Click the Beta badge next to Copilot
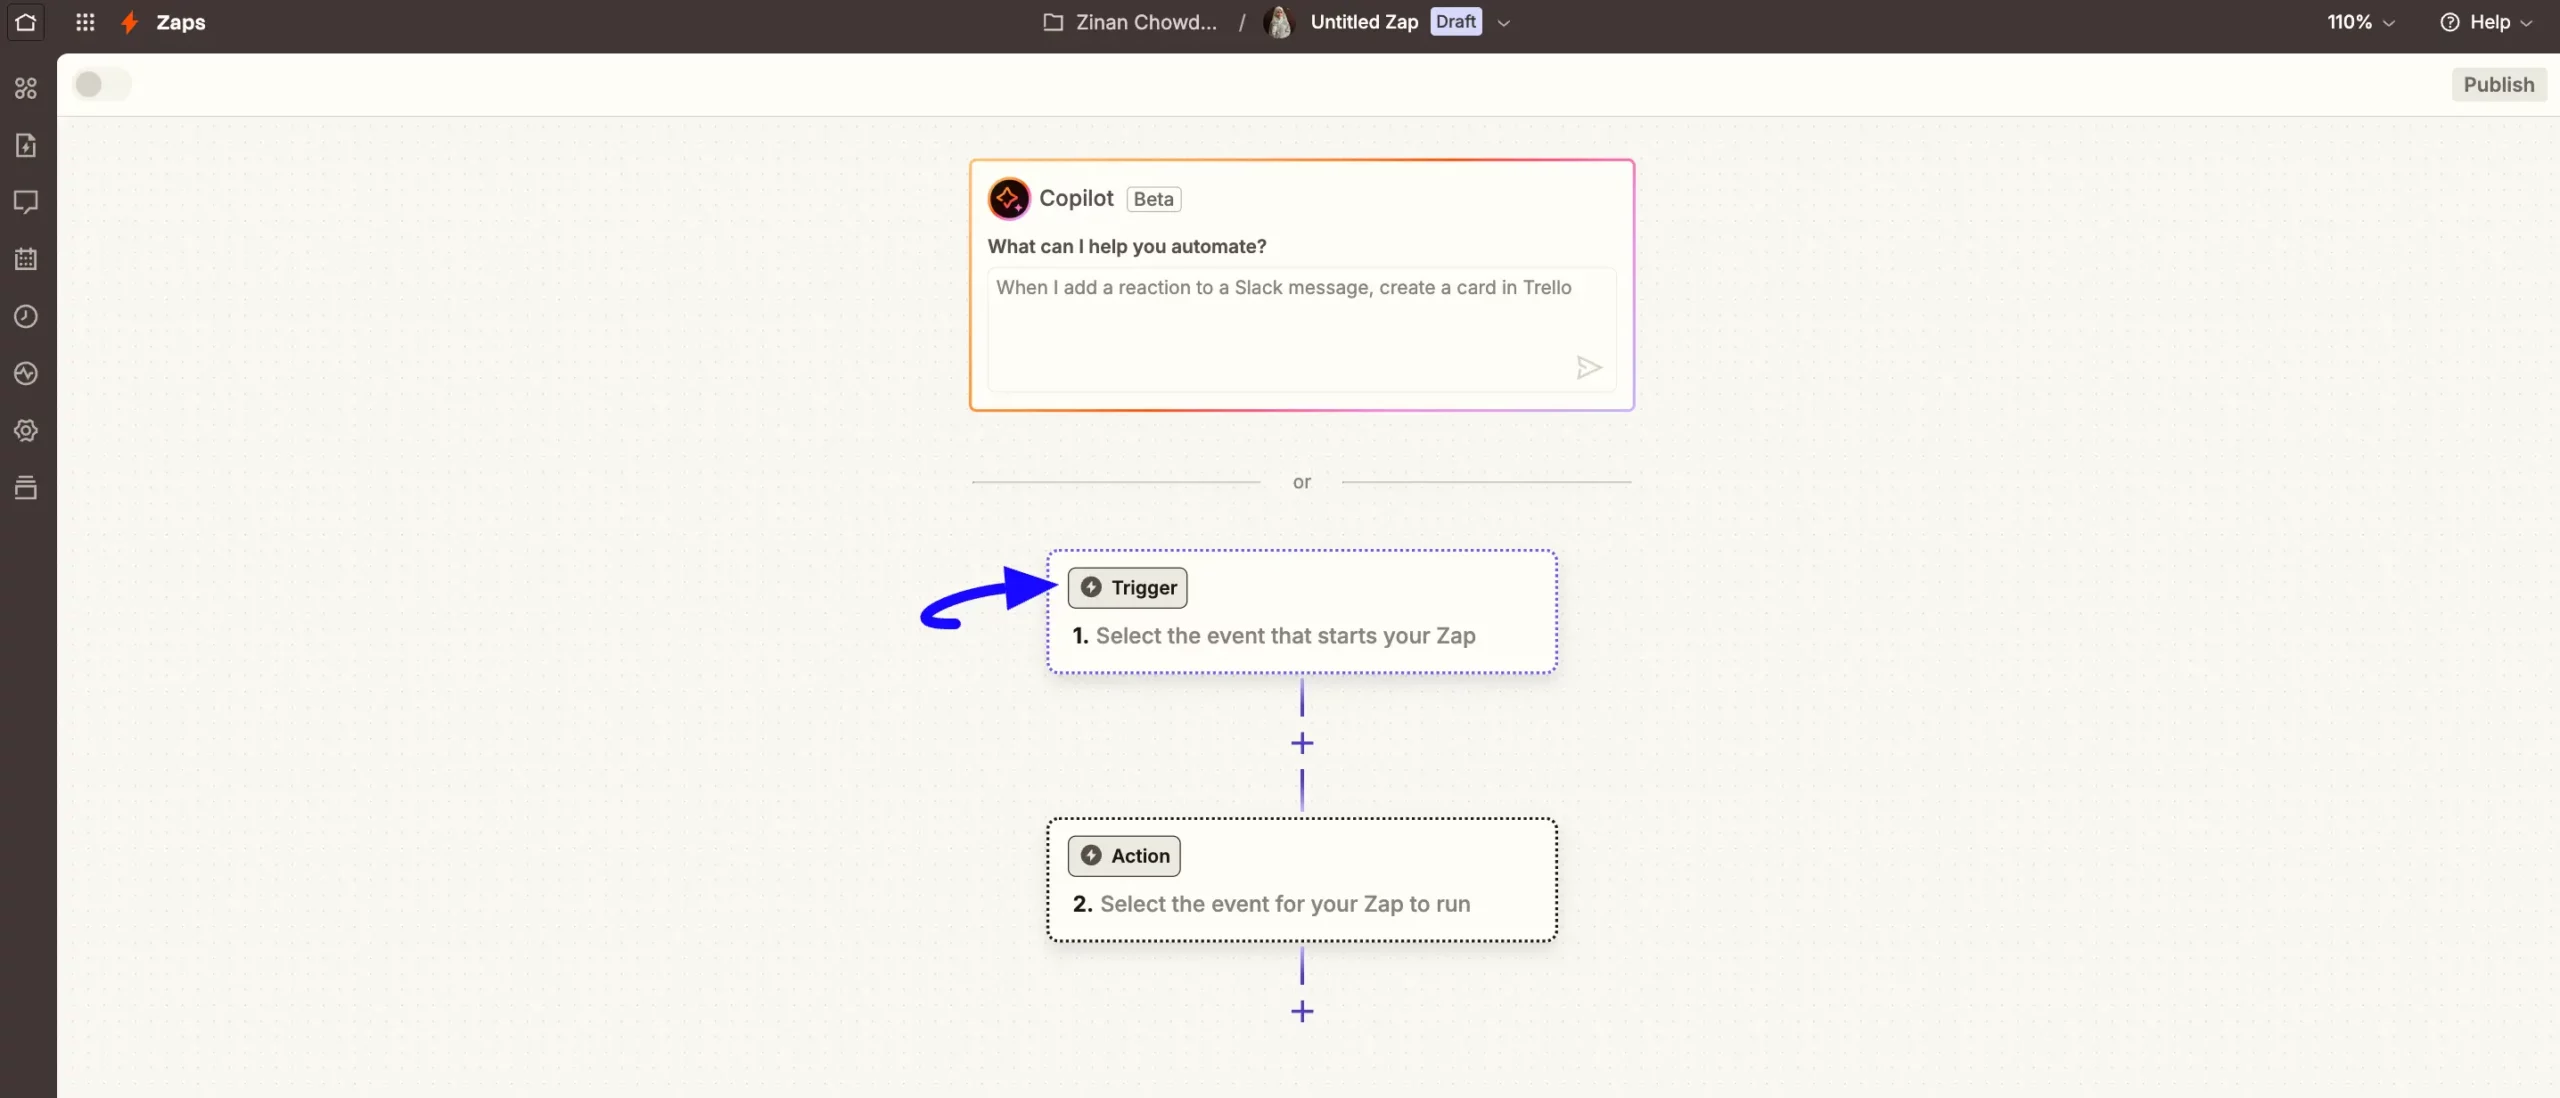The height and width of the screenshot is (1098, 2560). (x=1153, y=199)
